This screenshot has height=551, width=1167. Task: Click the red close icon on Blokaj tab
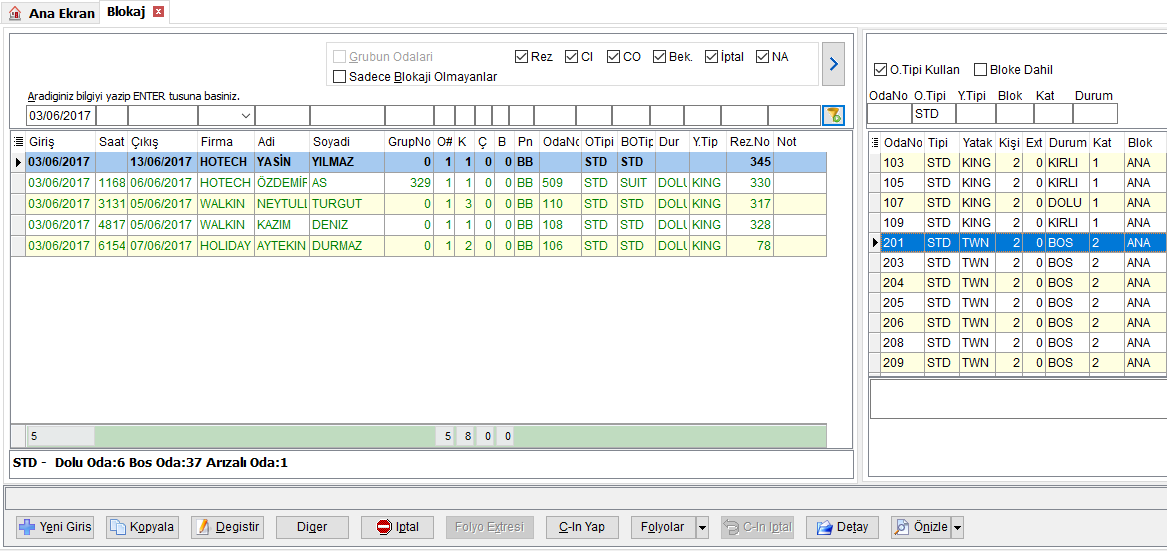click(x=158, y=11)
